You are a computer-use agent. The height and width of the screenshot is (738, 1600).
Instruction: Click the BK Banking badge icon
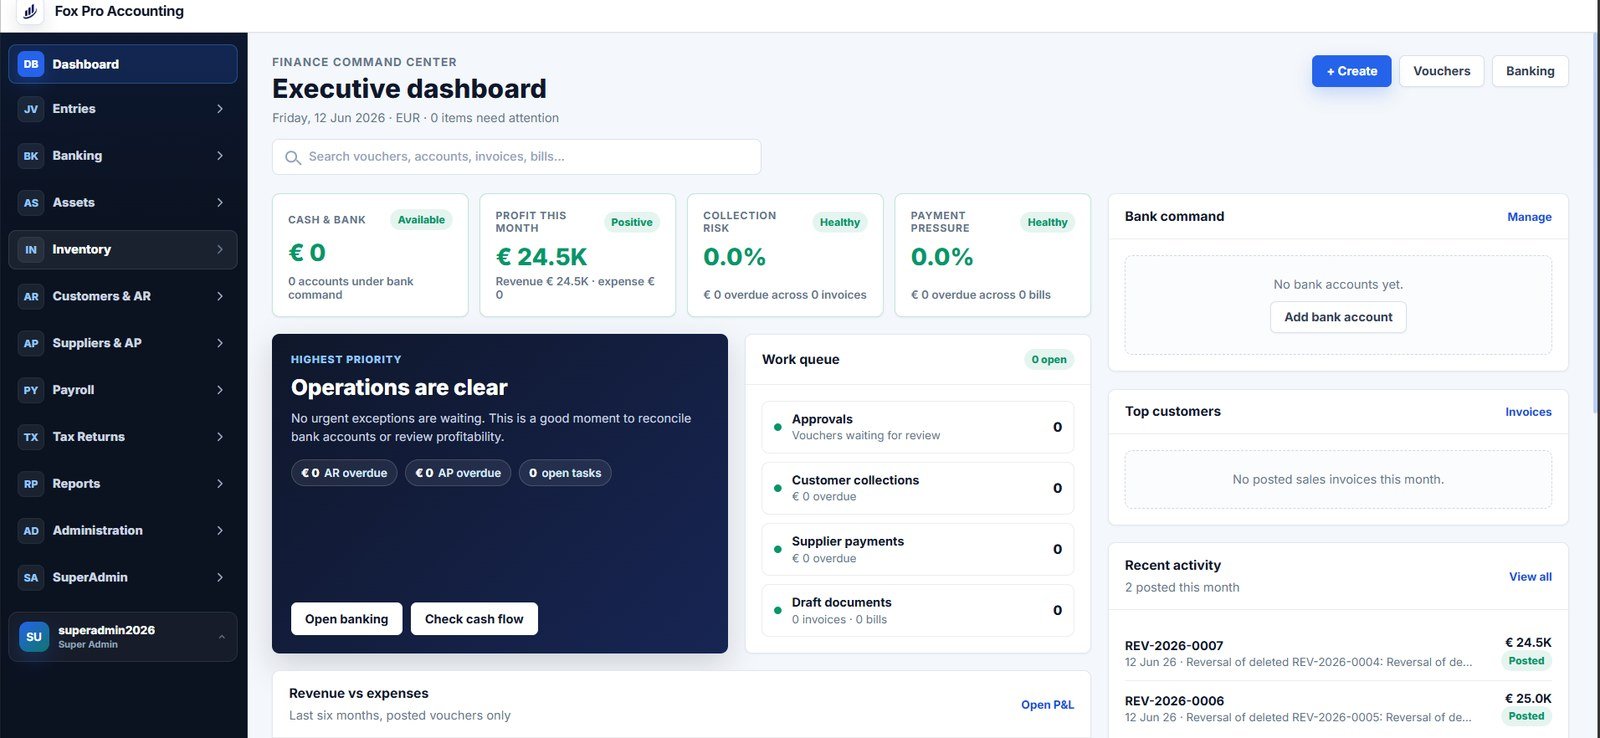[31, 156]
